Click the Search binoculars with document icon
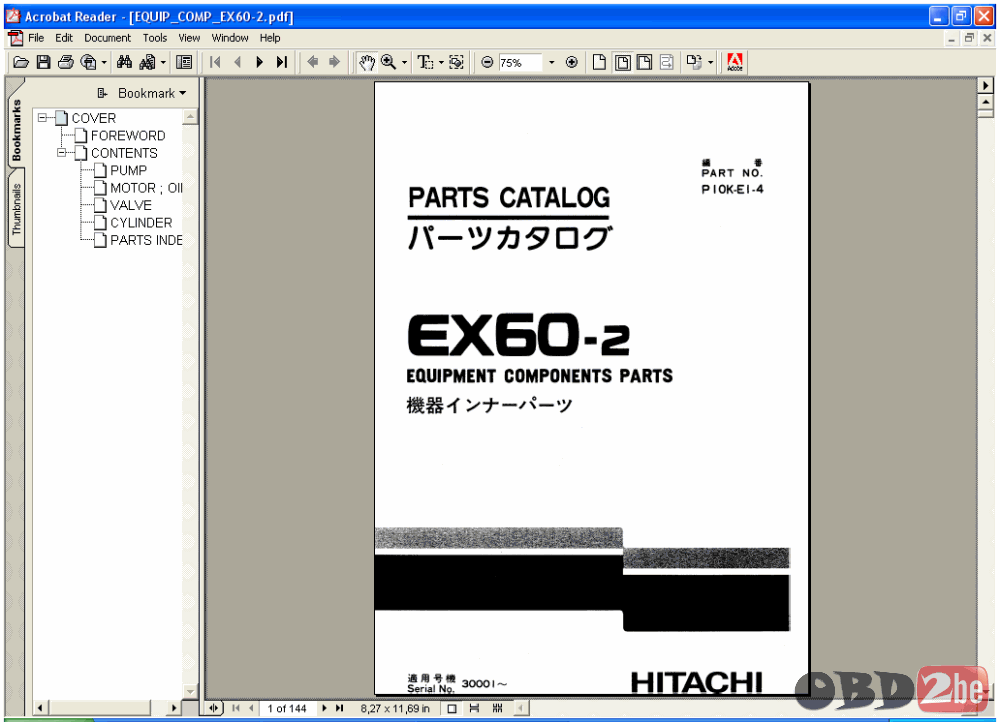Viewport: 1000px width, 722px height. 147,62
